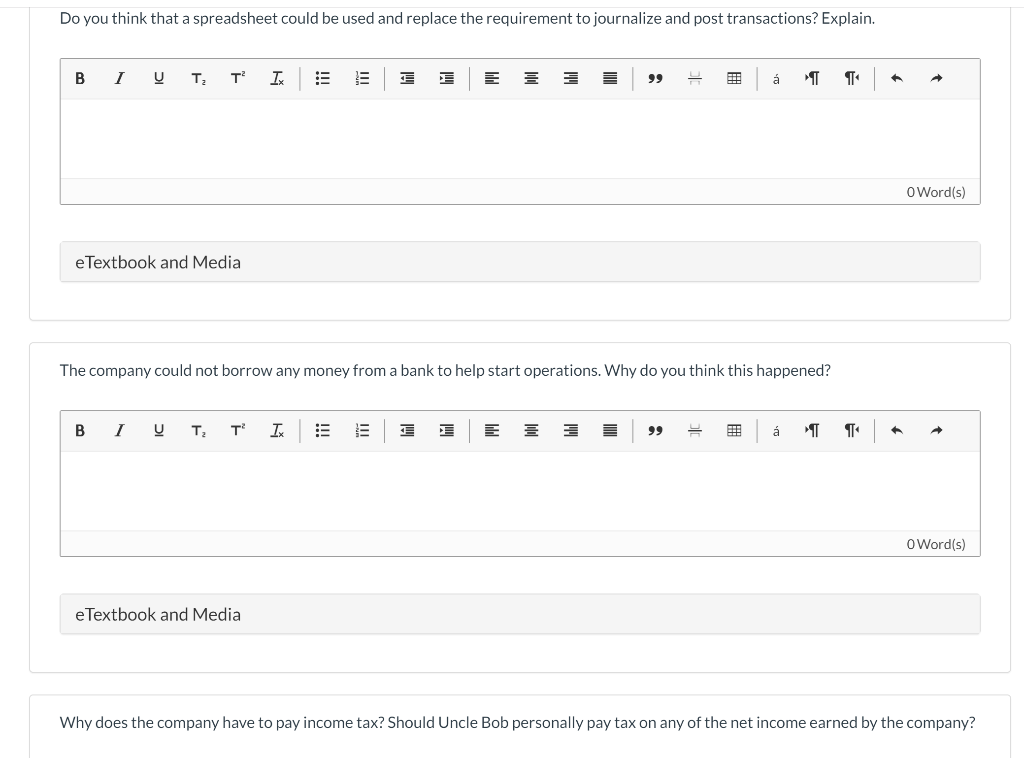Viewport: 1024px width, 758px height.
Task: Center-align text in the second editor
Action: pyautogui.click(x=531, y=430)
